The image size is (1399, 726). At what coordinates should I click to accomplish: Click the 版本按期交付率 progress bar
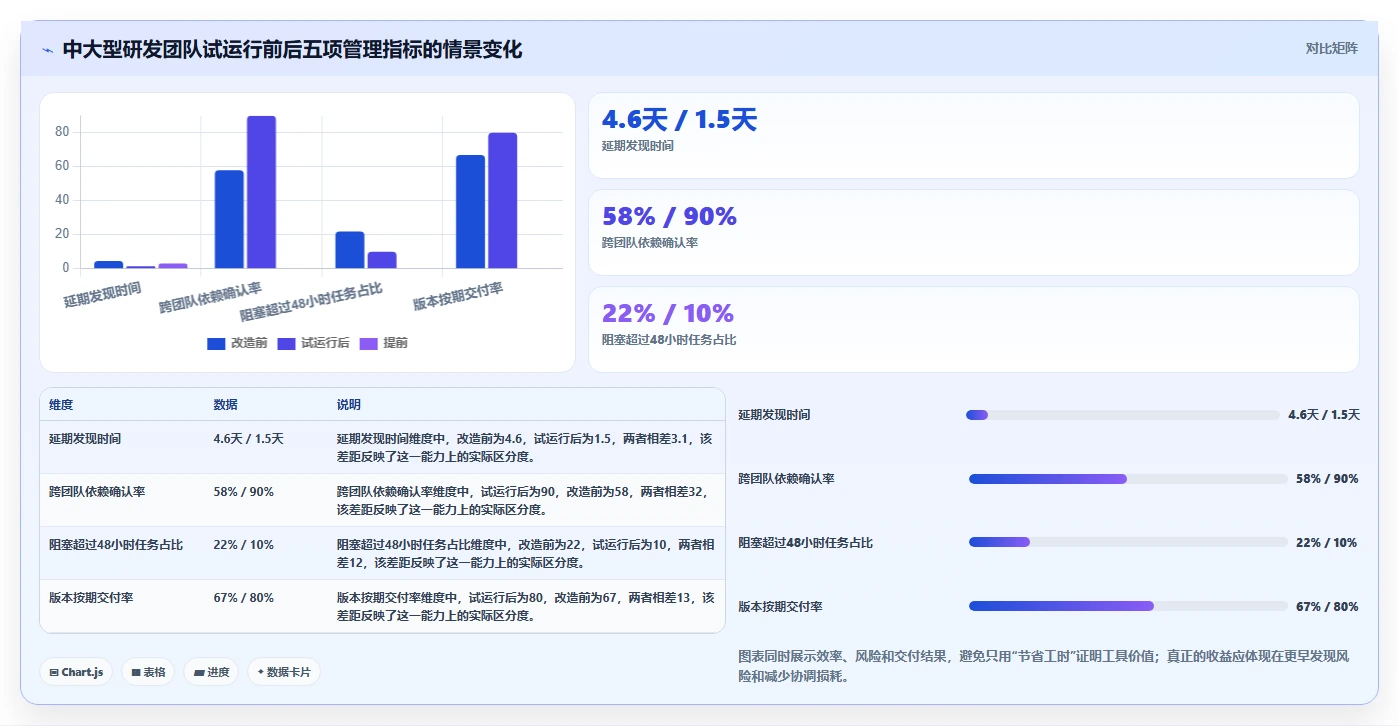[x=1128, y=607]
